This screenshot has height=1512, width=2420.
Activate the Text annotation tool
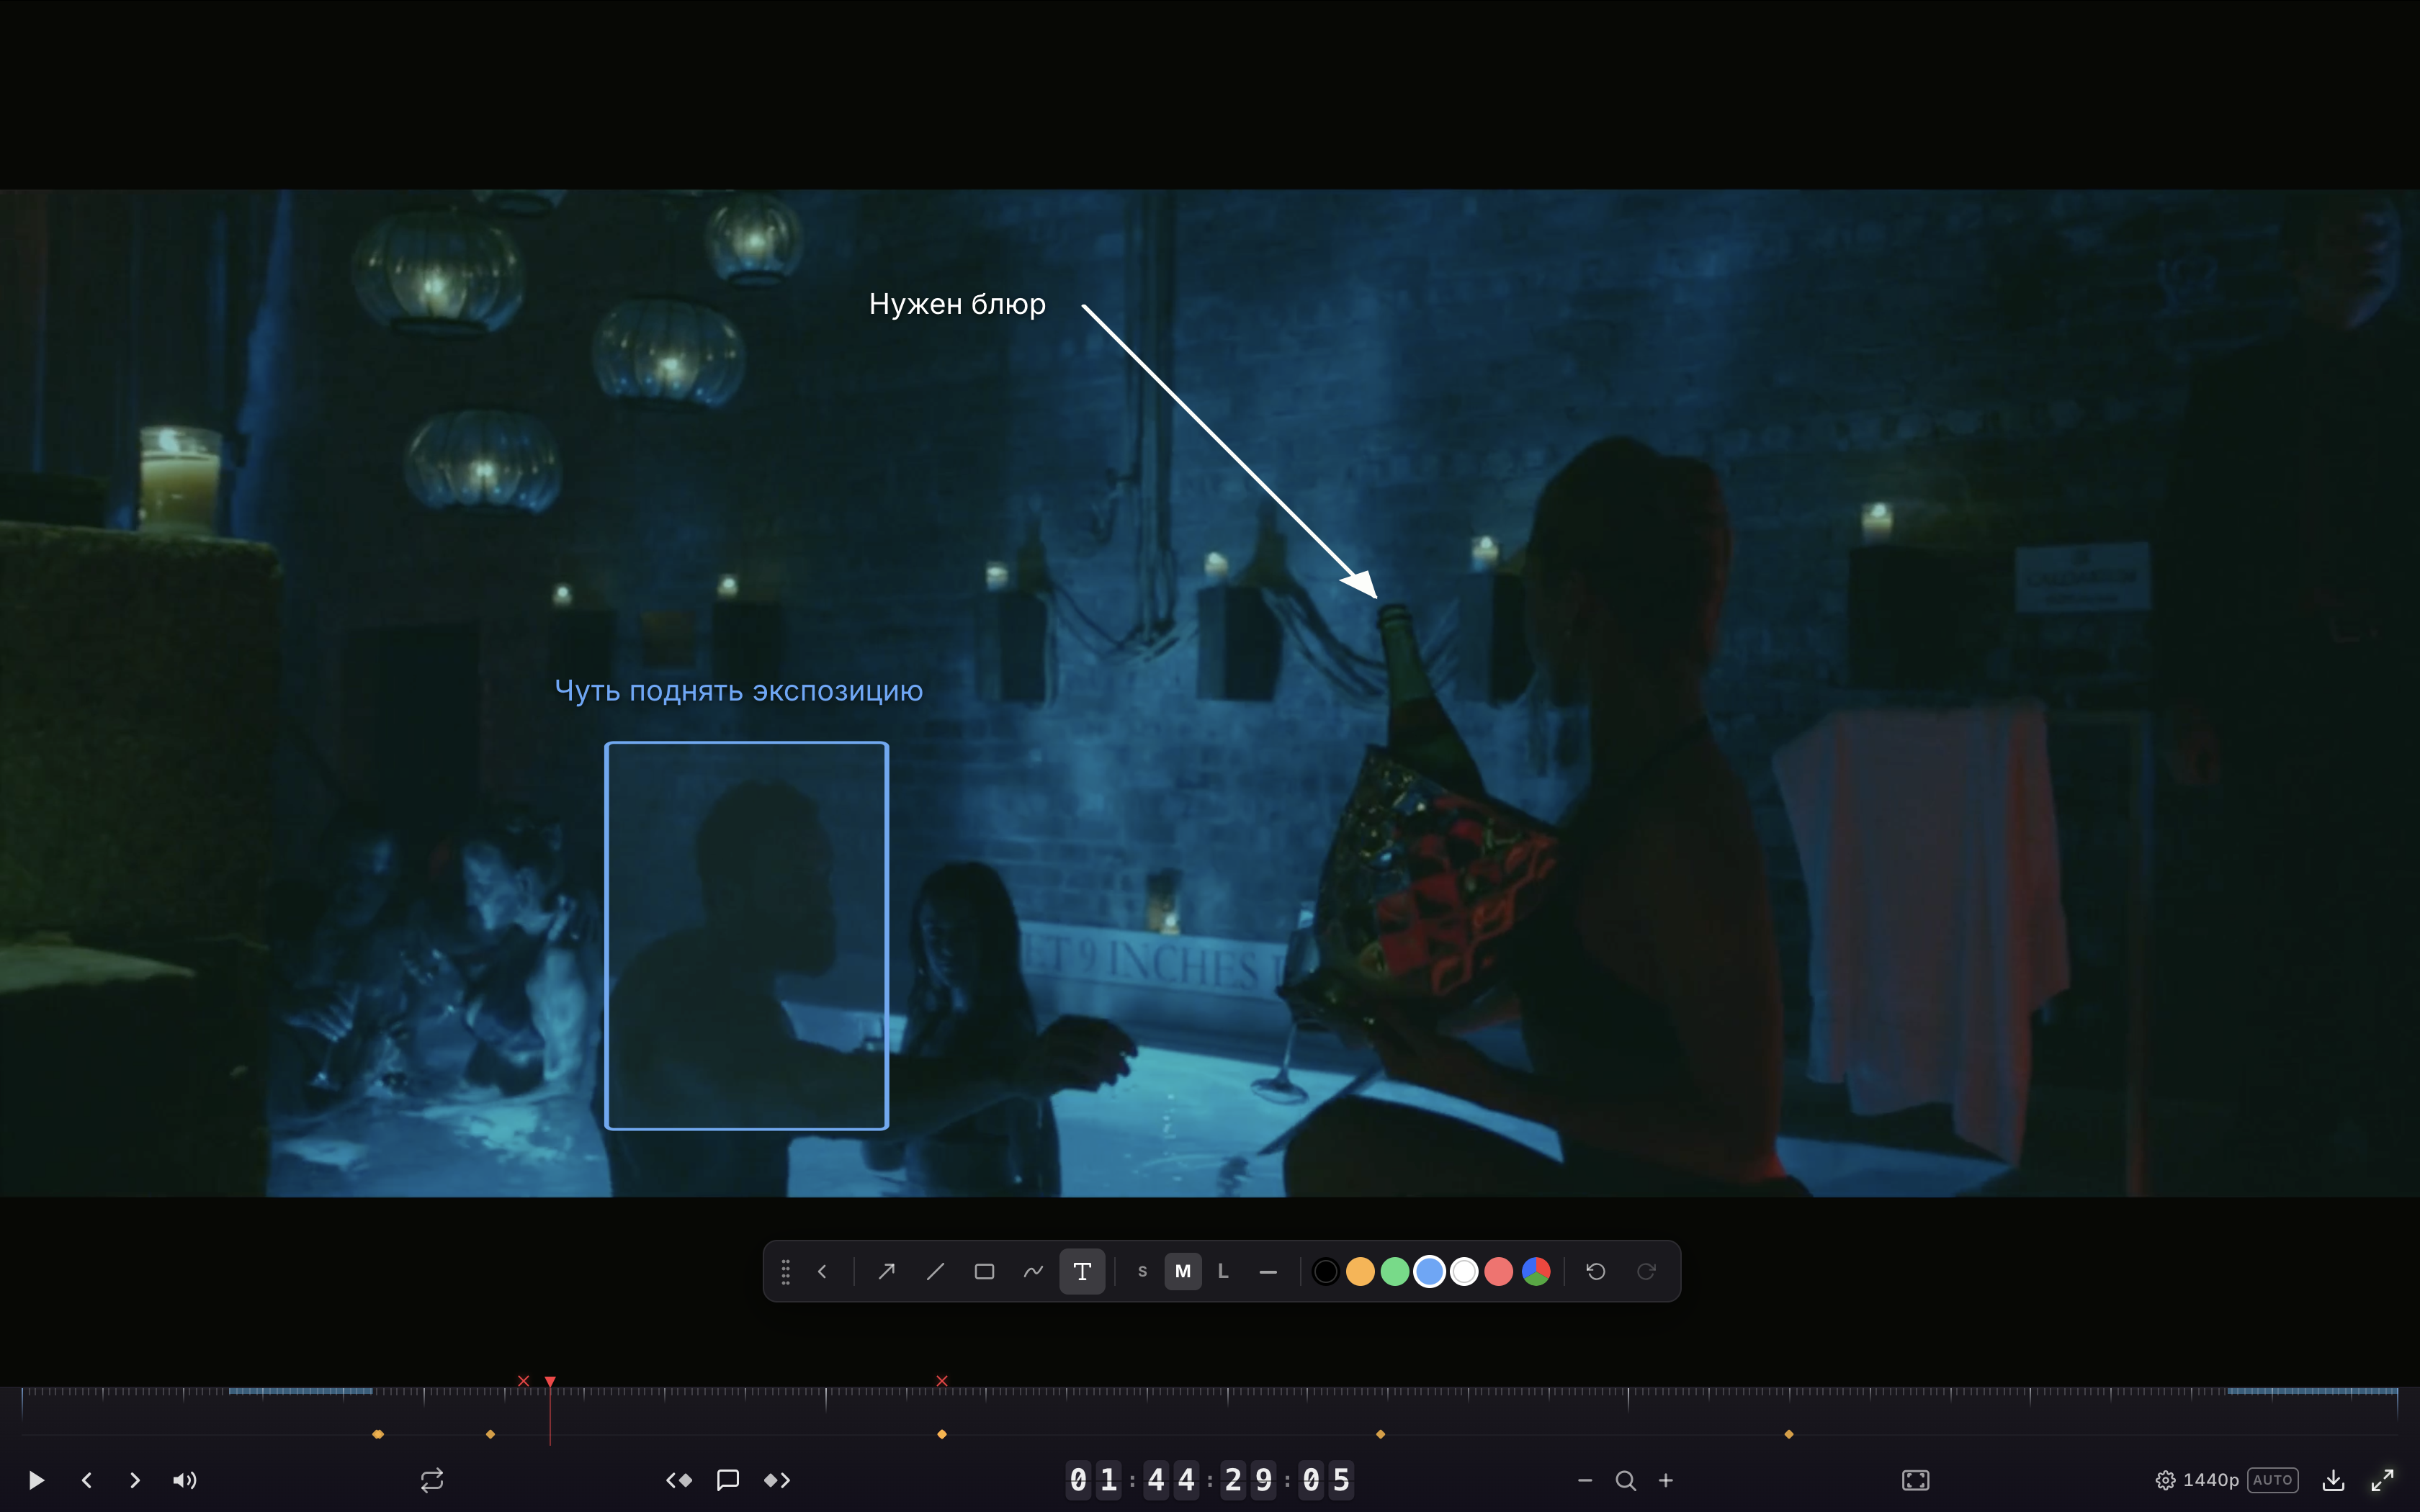[x=1082, y=1271]
